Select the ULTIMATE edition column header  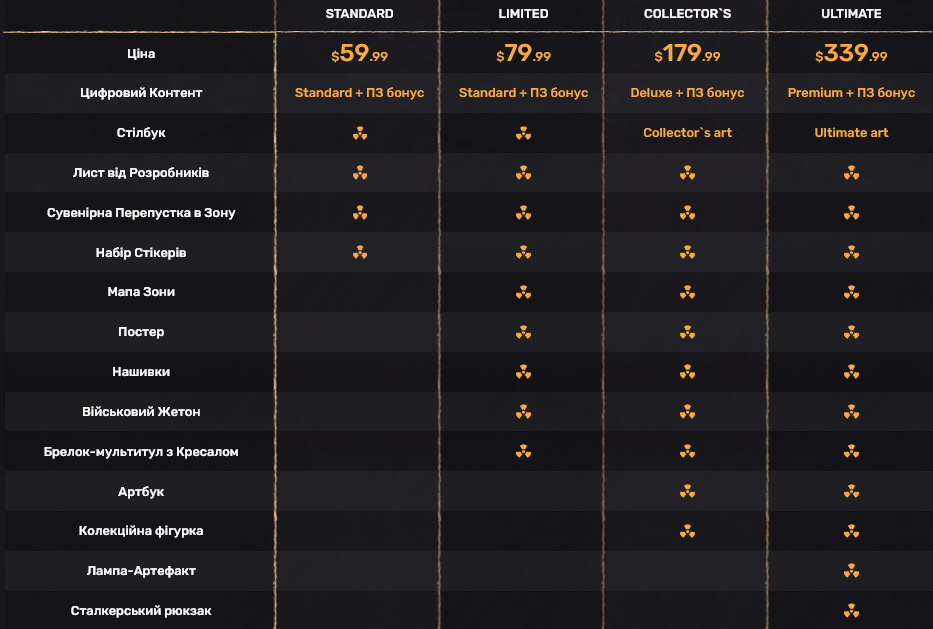[851, 14]
